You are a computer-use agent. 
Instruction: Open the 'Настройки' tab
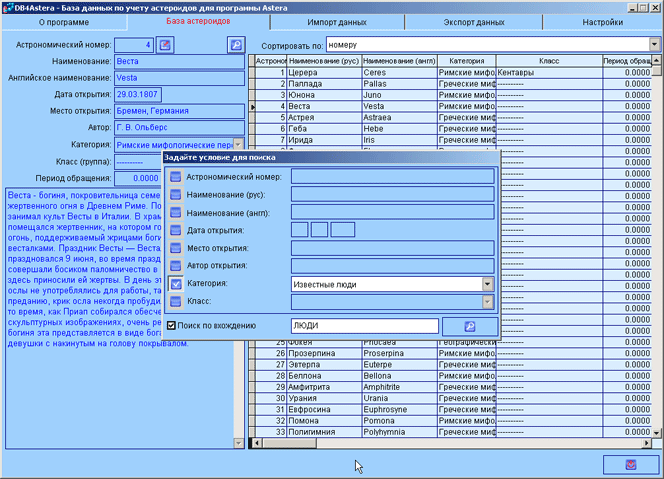pos(602,21)
